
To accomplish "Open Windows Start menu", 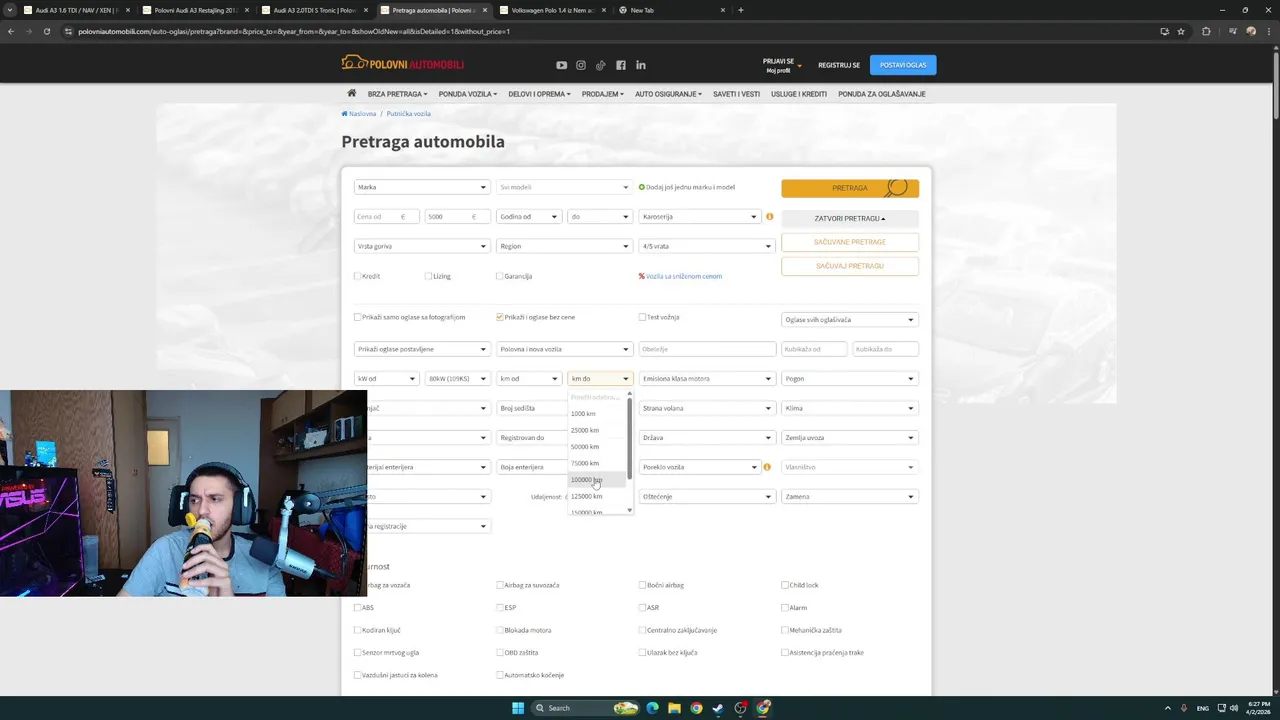I will click(518, 708).
